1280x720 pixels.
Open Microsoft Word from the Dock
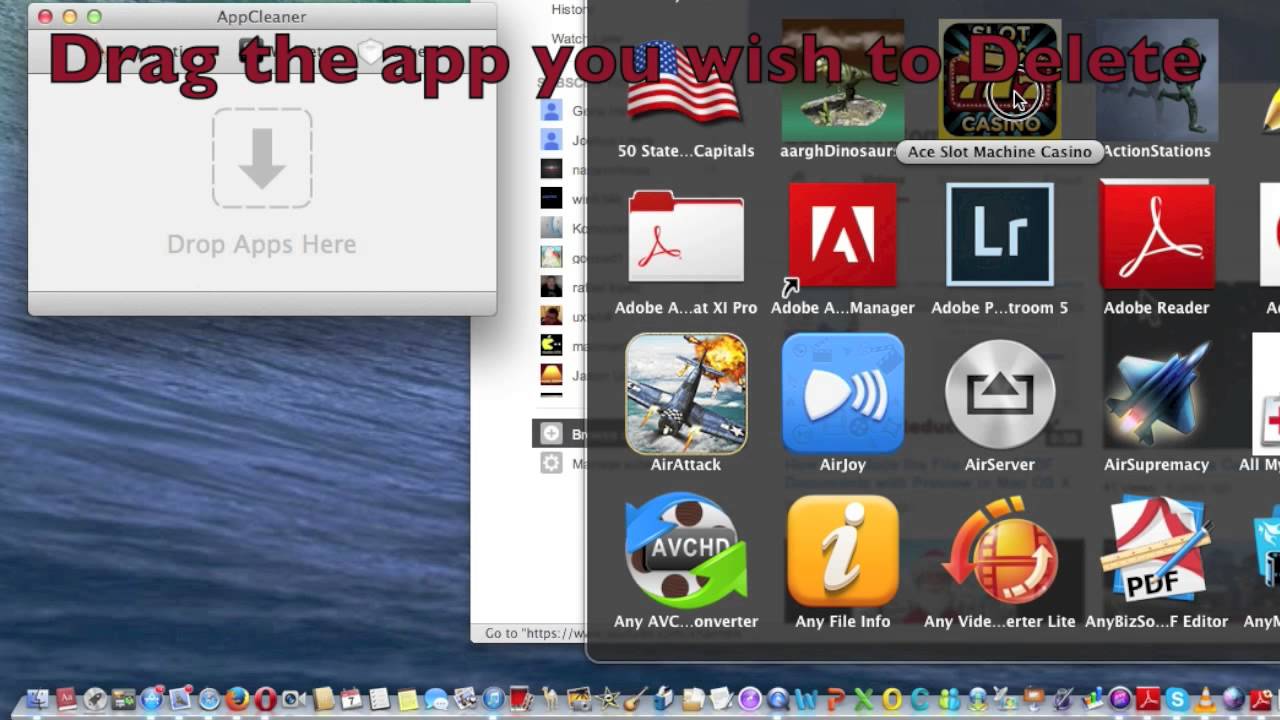(x=805, y=700)
